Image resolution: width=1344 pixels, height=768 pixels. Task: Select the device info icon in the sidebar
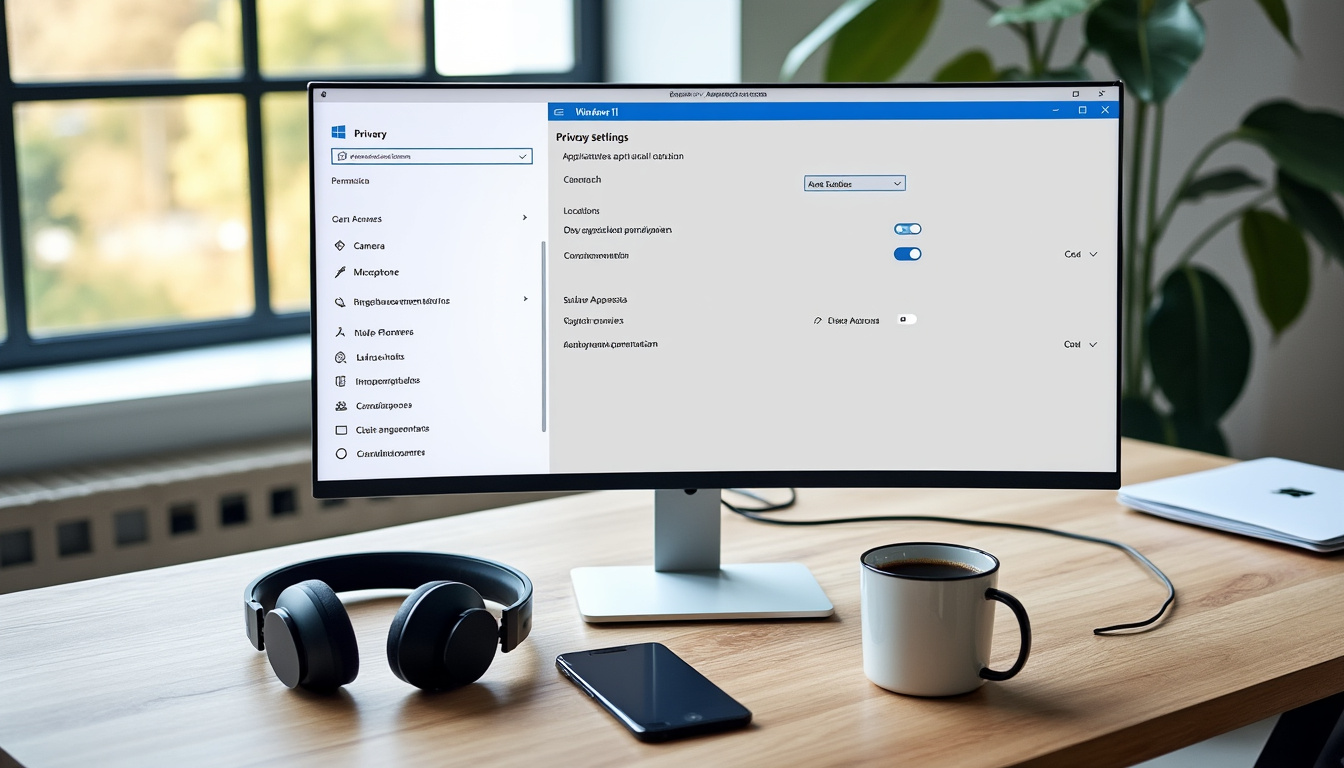click(x=339, y=380)
